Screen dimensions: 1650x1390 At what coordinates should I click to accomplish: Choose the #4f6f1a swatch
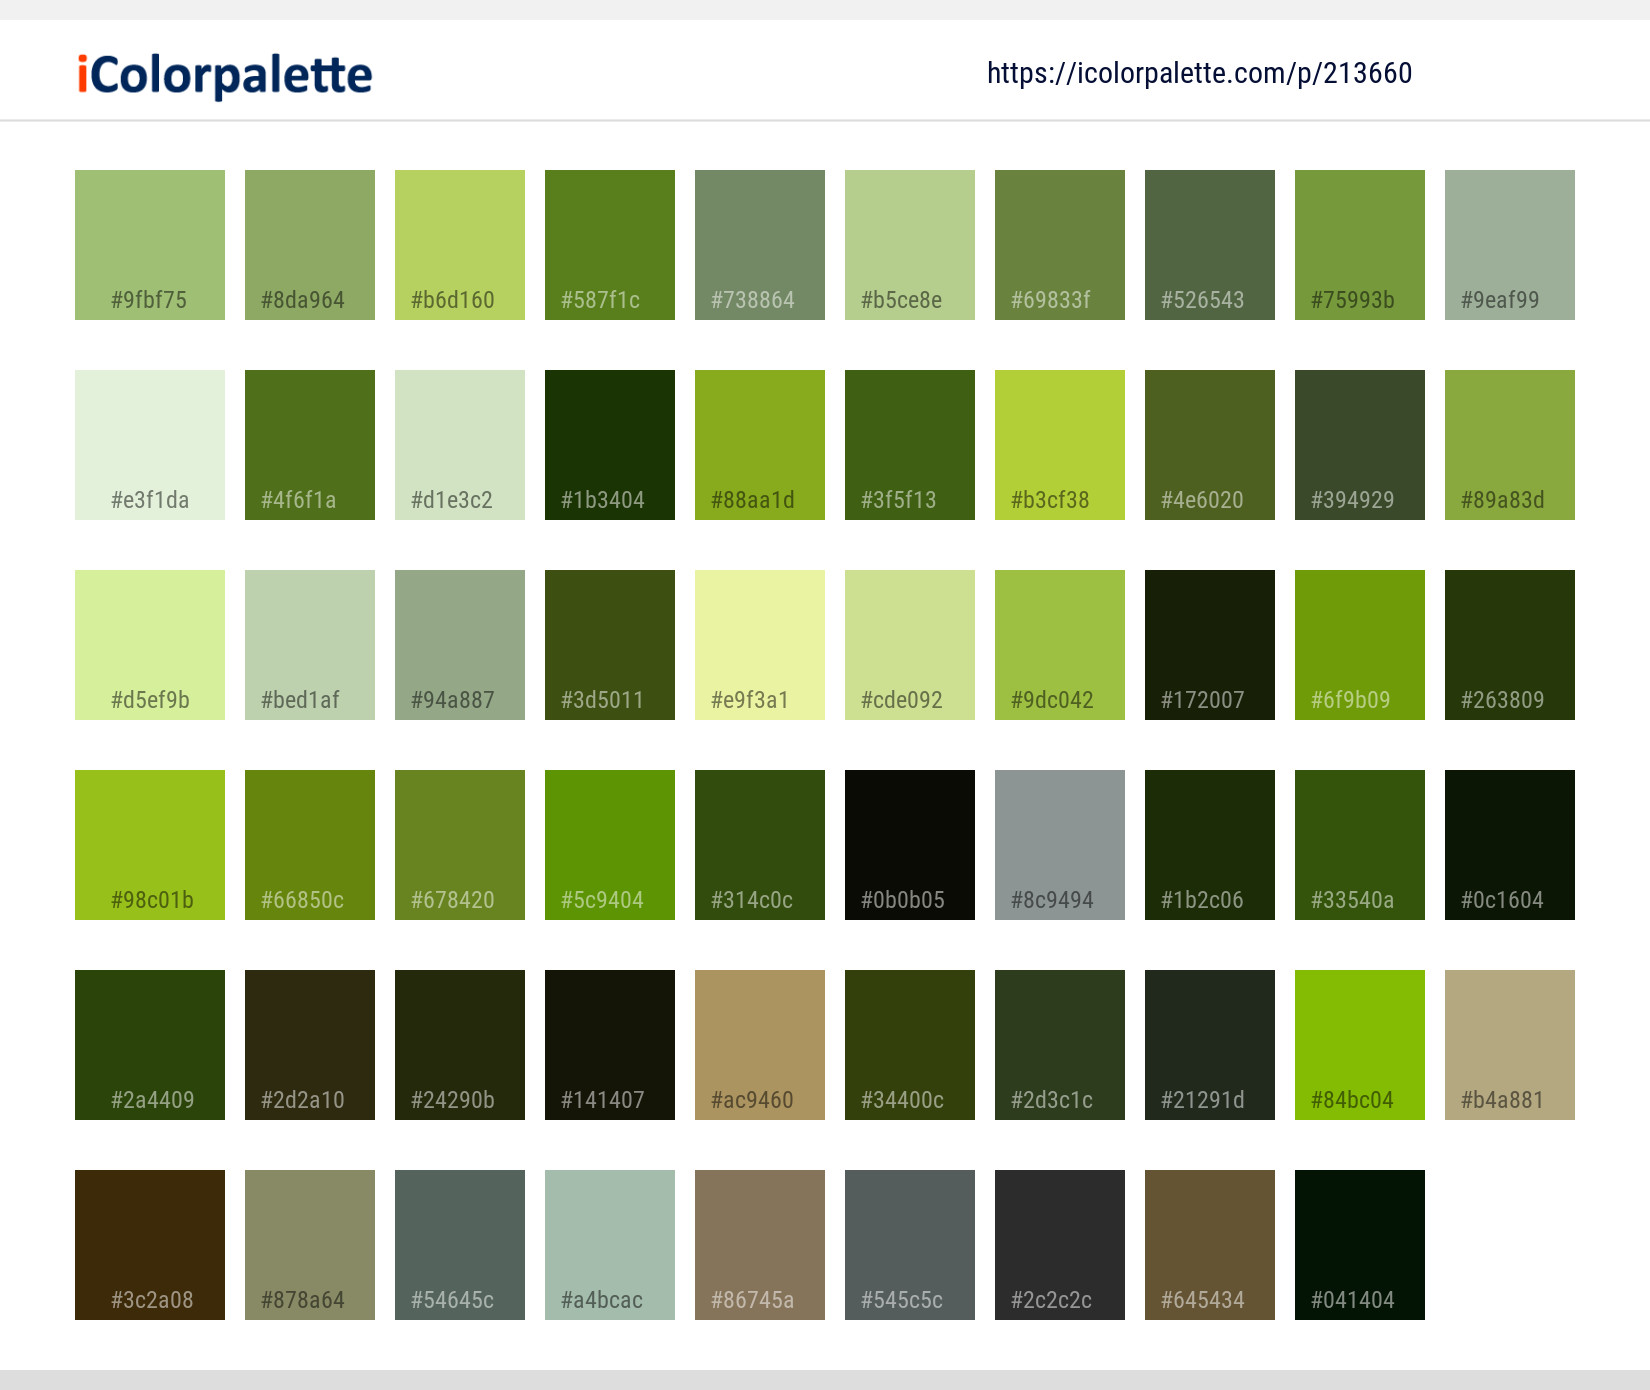point(310,445)
